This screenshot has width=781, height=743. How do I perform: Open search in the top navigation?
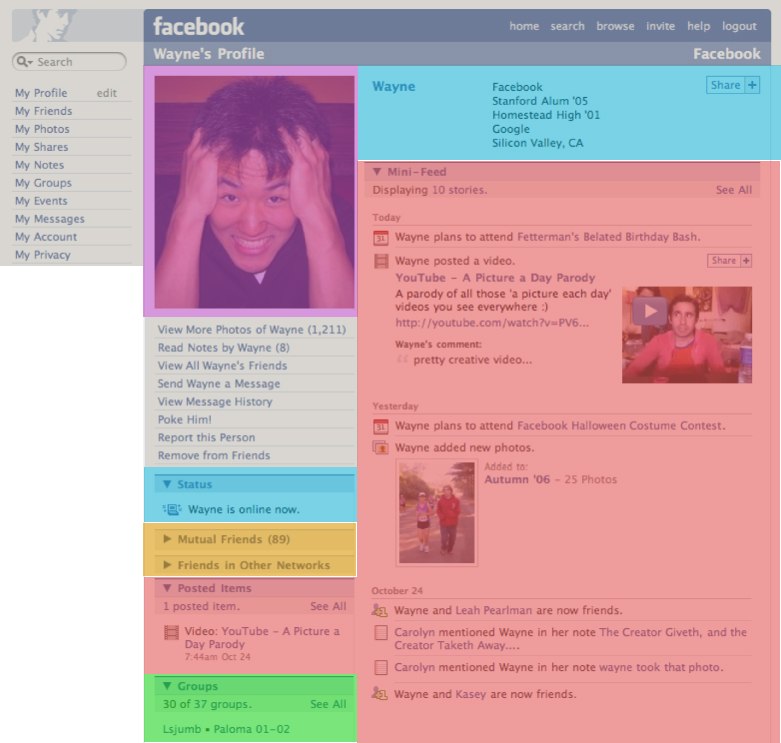[567, 26]
